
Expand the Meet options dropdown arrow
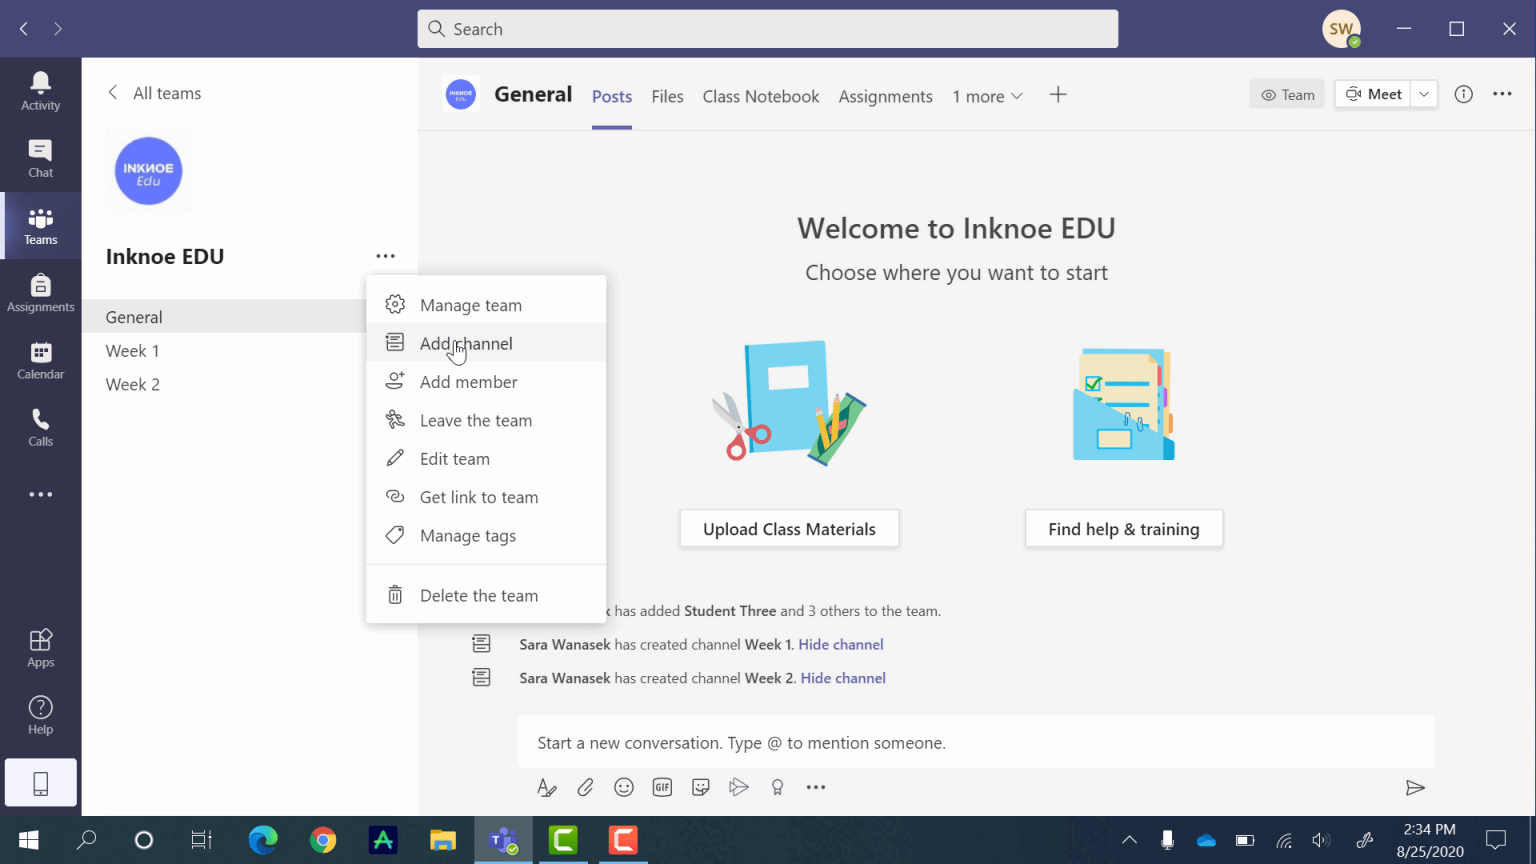pyautogui.click(x=1424, y=94)
